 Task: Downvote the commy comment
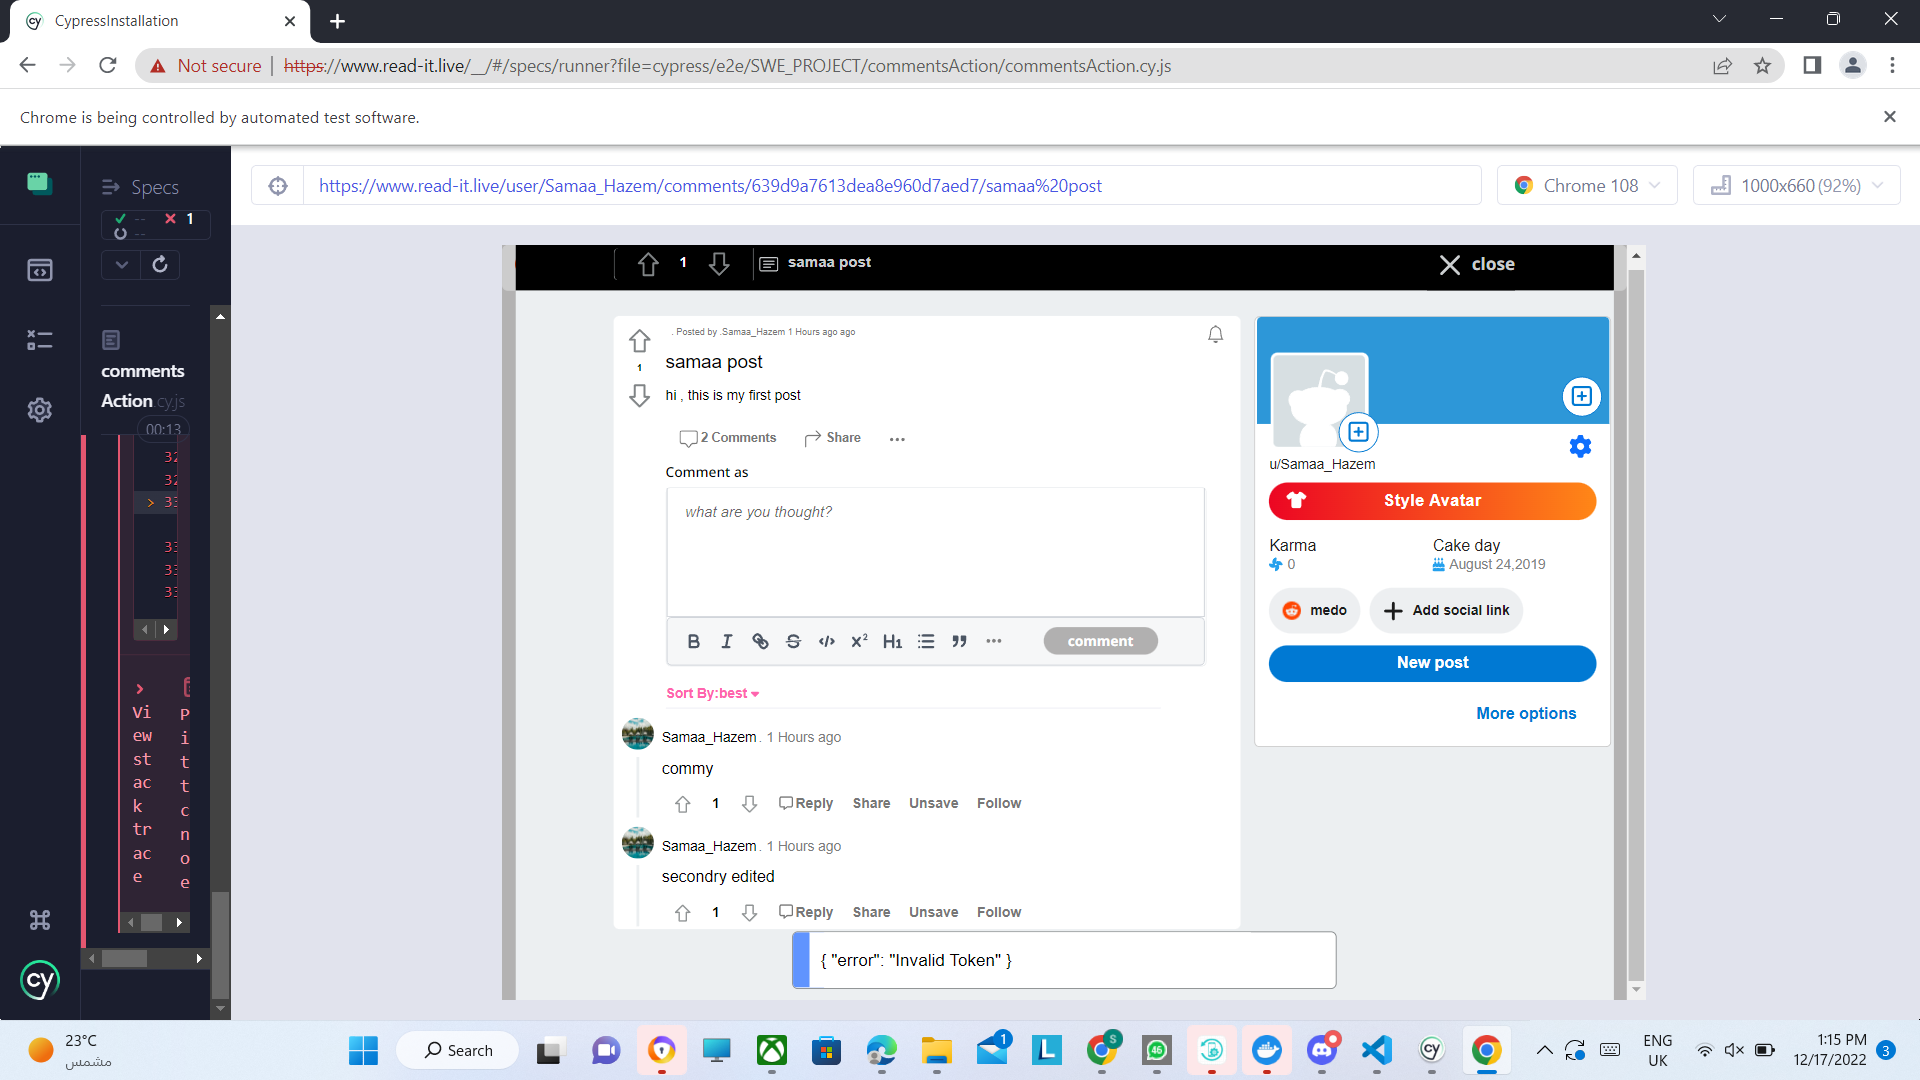pos(749,804)
